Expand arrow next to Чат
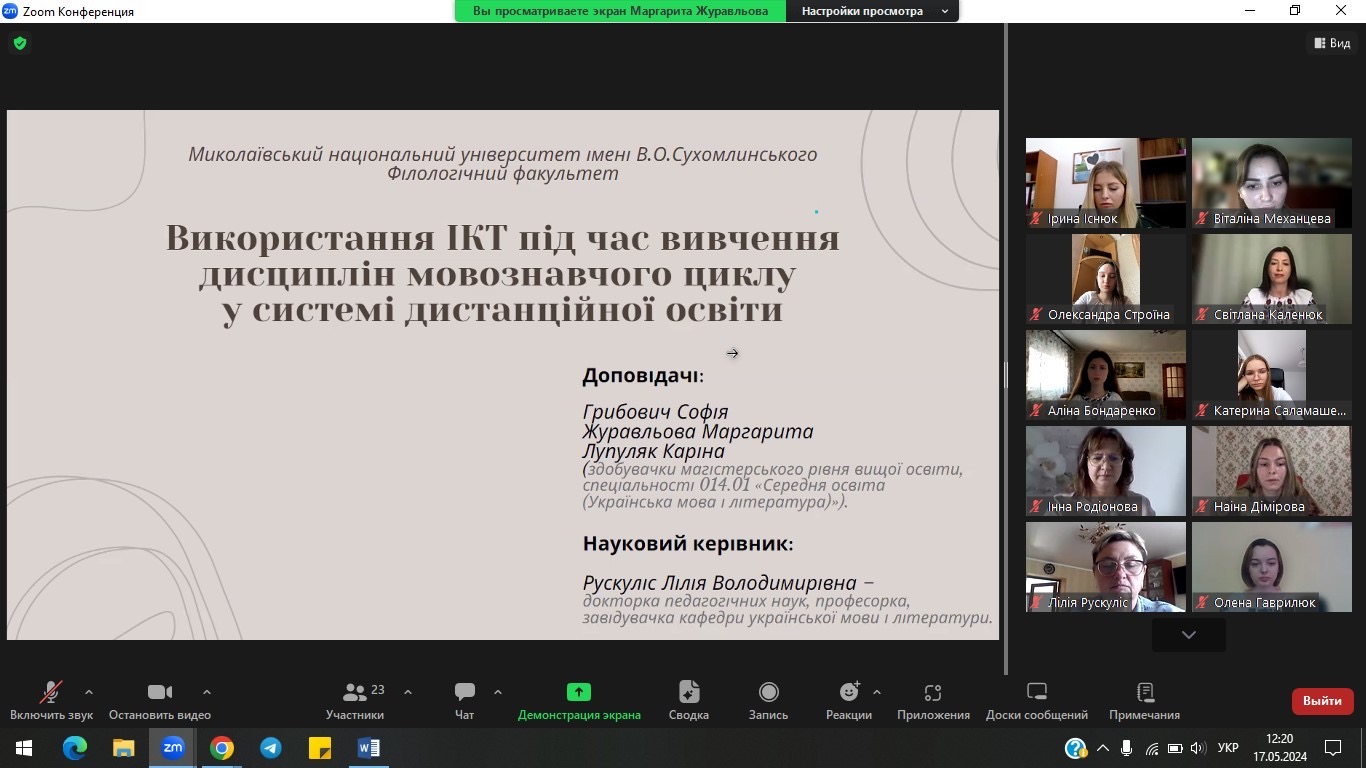This screenshot has width=1366, height=768. 498,692
